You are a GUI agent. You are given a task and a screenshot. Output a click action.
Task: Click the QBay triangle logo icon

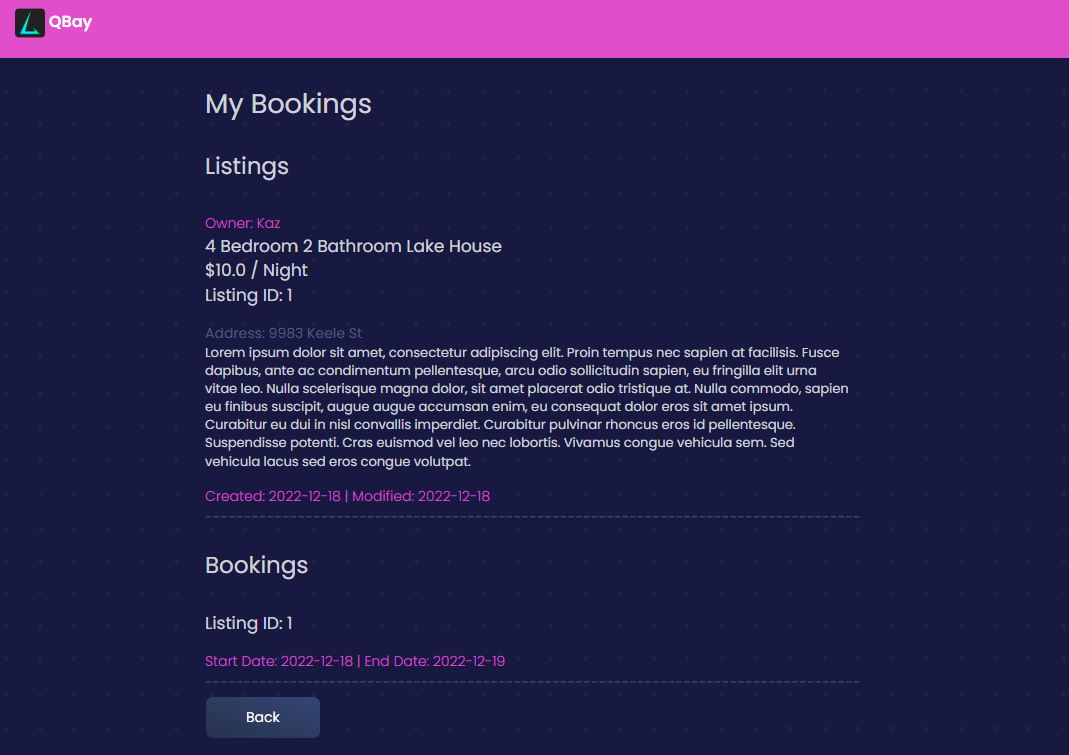[30, 21]
